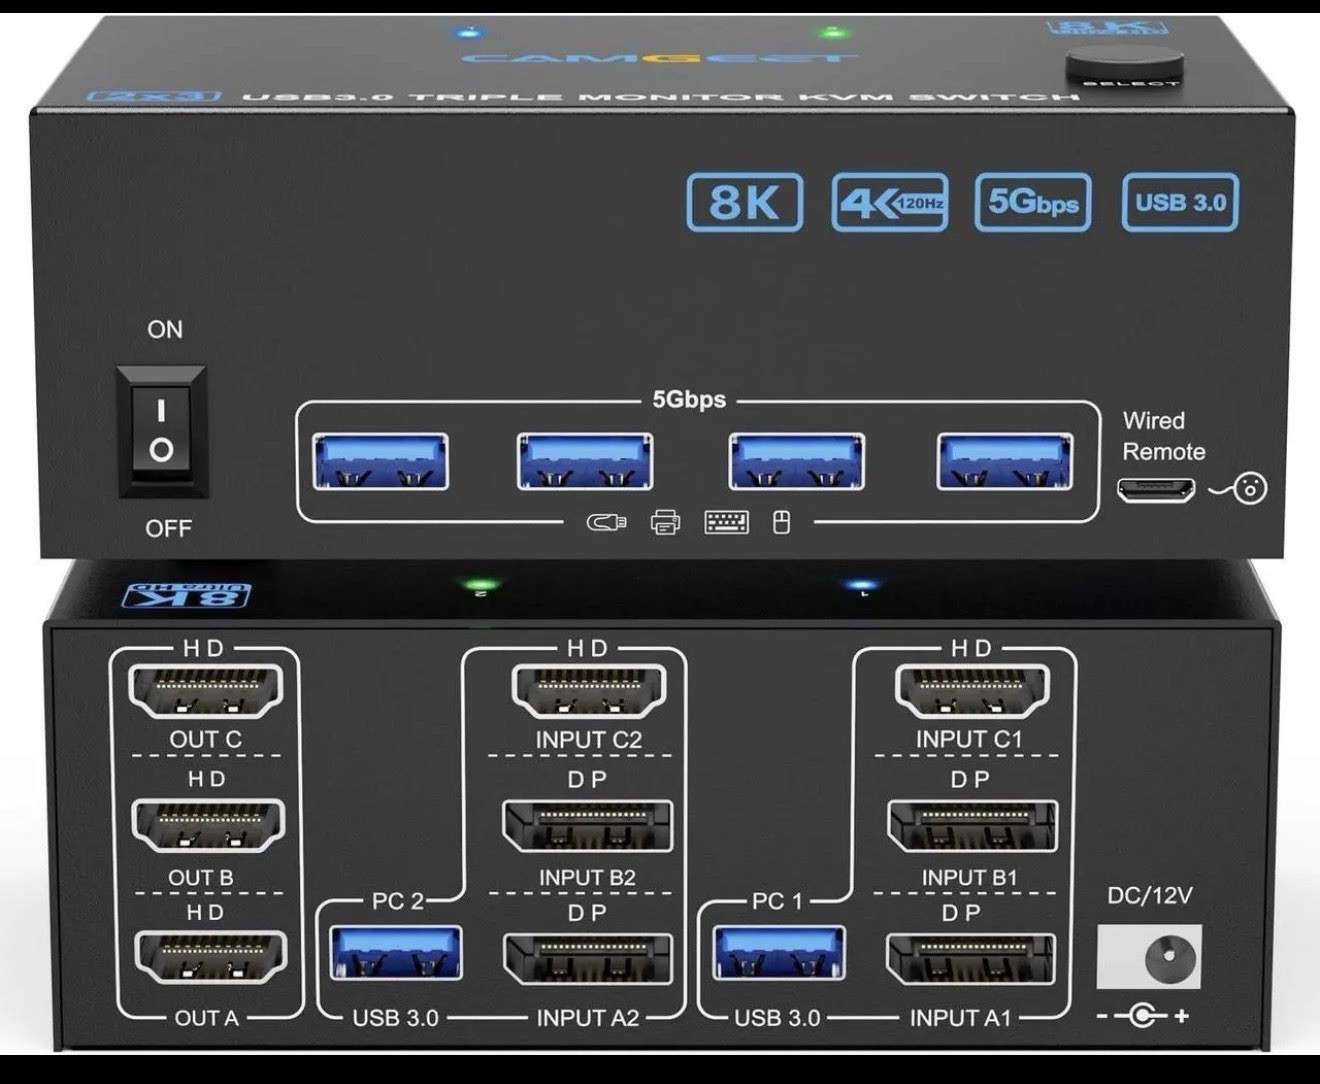Image resolution: width=1320 pixels, height=1084 pixels.
Task: Click the leftmost front blue USB port
Action: pos(380,461)
